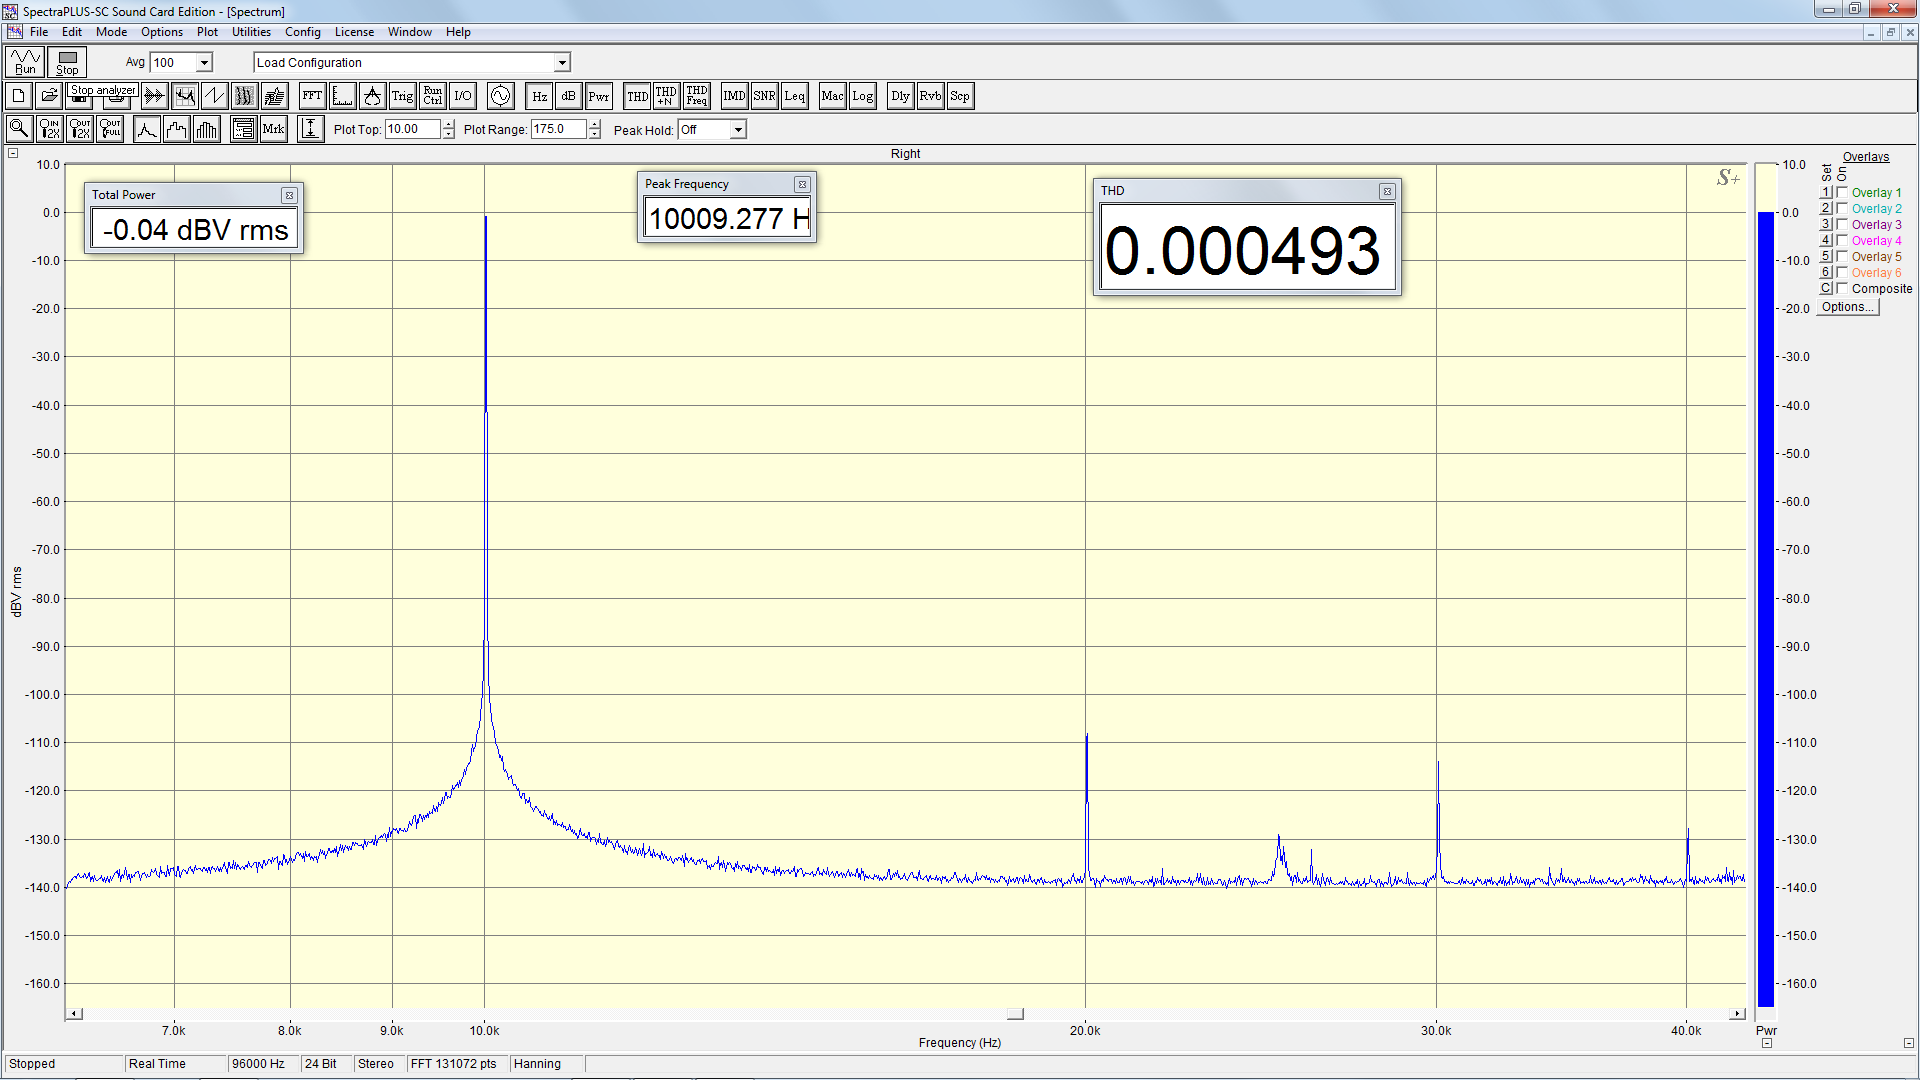Enable Overlay 1 checkbox
Viewport: 1920px width, 1080px height.
[1842, 192]
